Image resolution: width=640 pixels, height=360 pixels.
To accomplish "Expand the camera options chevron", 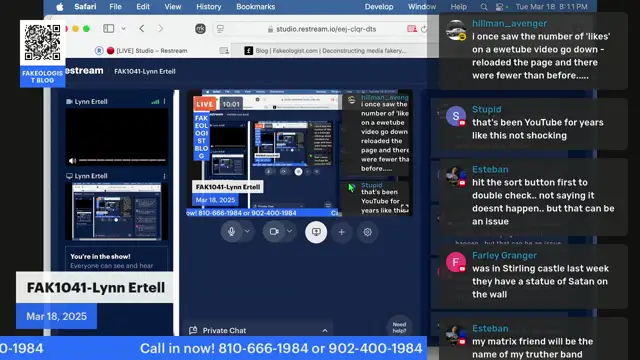I will pyautogui.click(x=289, y=231).
